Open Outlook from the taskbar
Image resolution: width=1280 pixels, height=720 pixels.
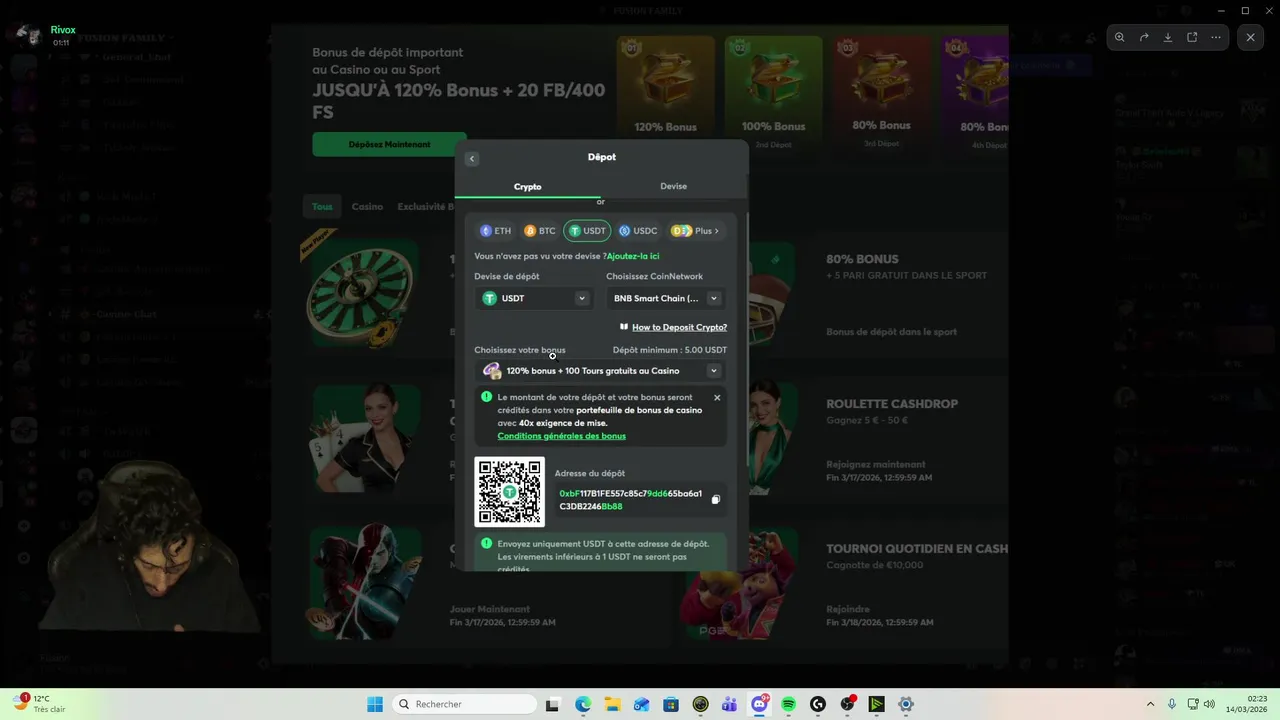641,704
